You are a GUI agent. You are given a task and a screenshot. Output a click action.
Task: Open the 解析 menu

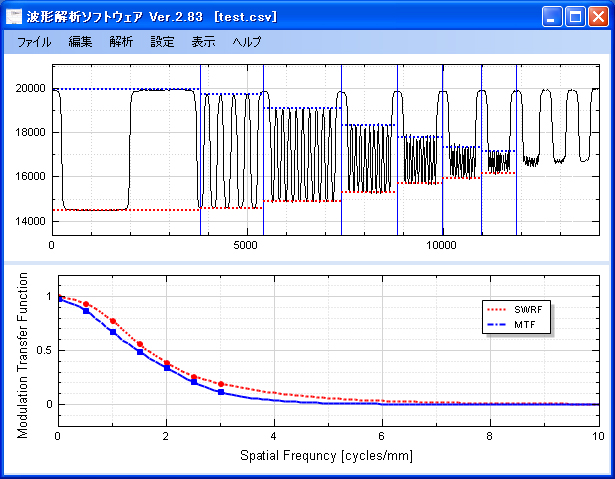click(121, 42)
